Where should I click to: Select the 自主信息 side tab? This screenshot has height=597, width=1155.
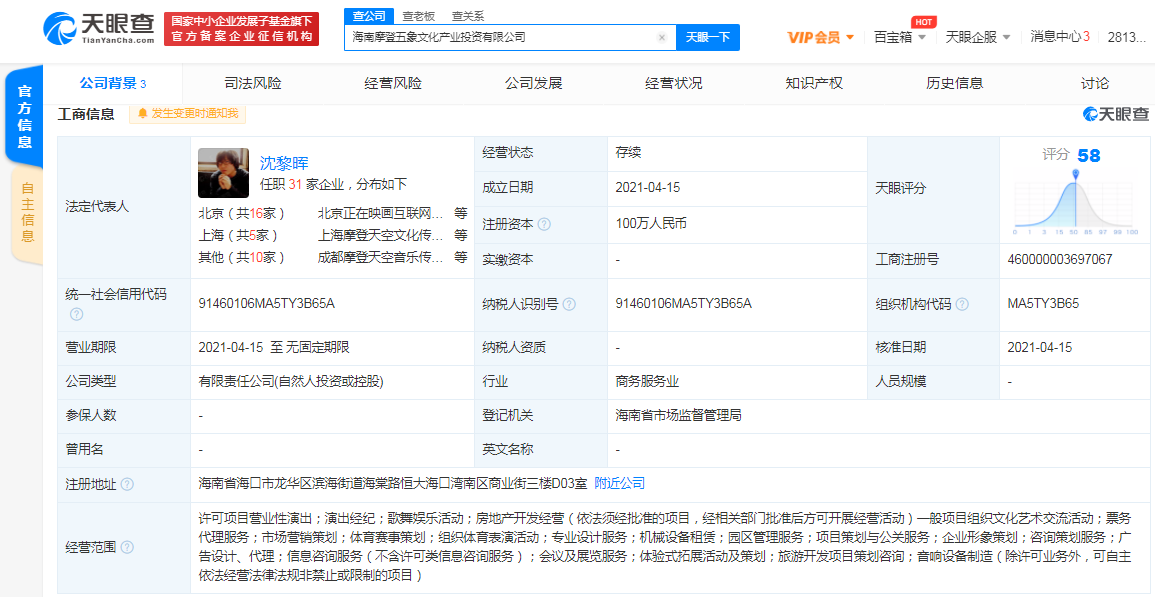pos(27,212)
